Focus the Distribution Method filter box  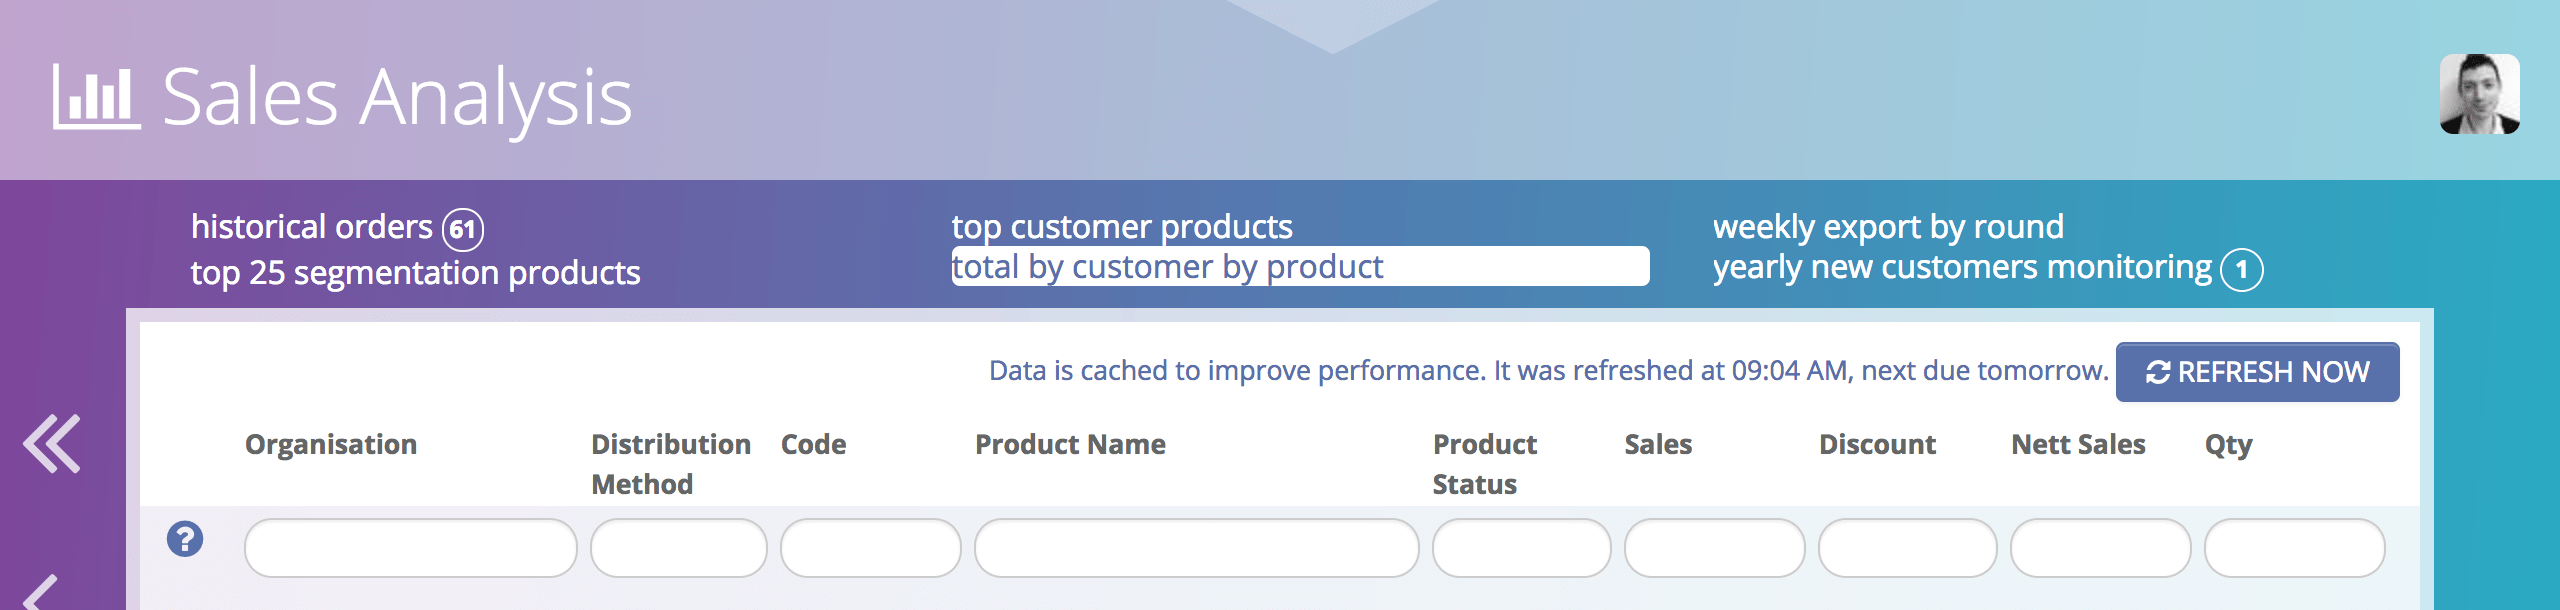[678, 548]
